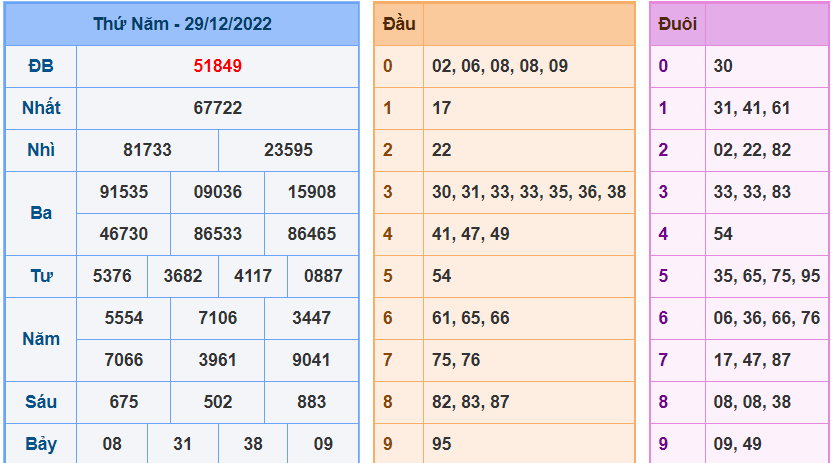831x463 pixels.
Task: Click third prize number 86465
Action: (312, 234)
